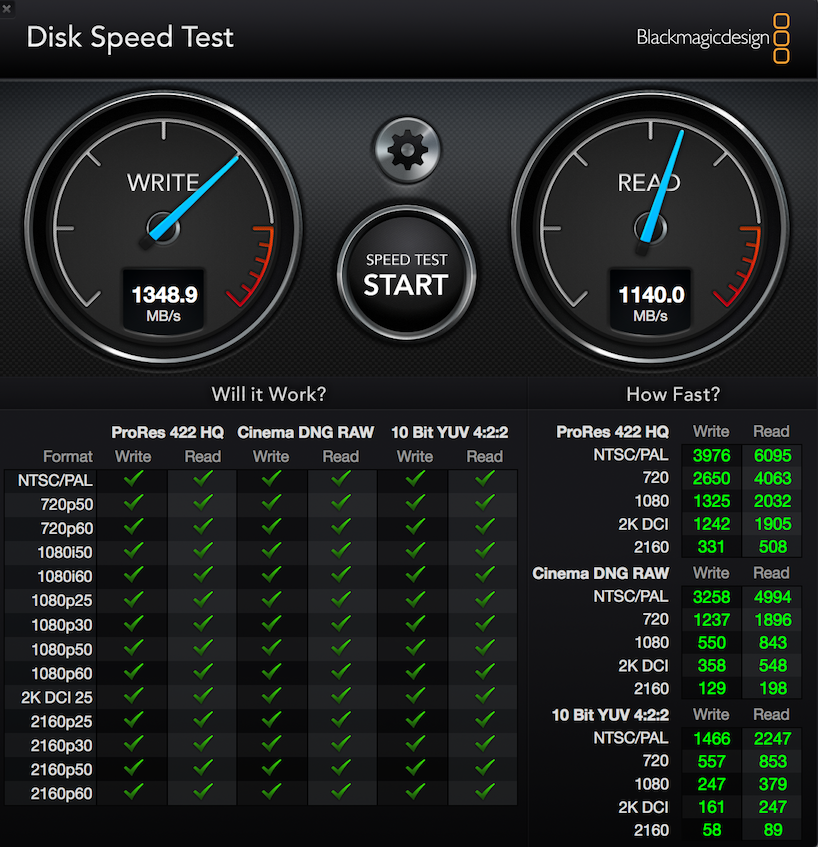Click 1080p60 Cinema DNG RAW Read checkmark

click(341, 672)
